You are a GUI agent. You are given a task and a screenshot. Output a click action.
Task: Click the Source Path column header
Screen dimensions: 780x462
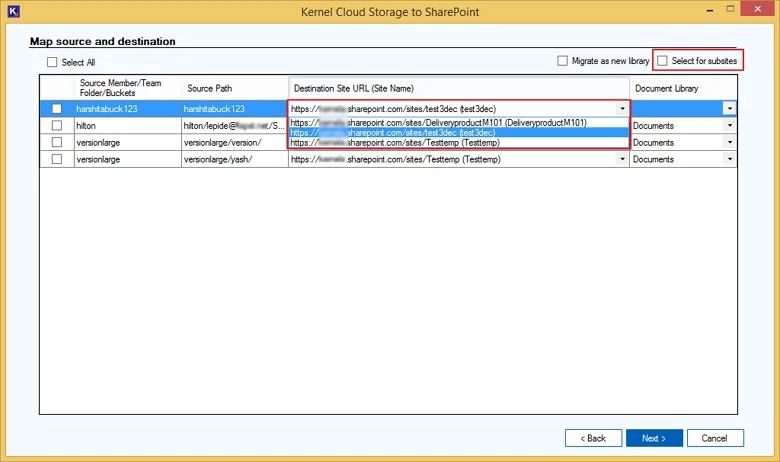pos(235,88)
